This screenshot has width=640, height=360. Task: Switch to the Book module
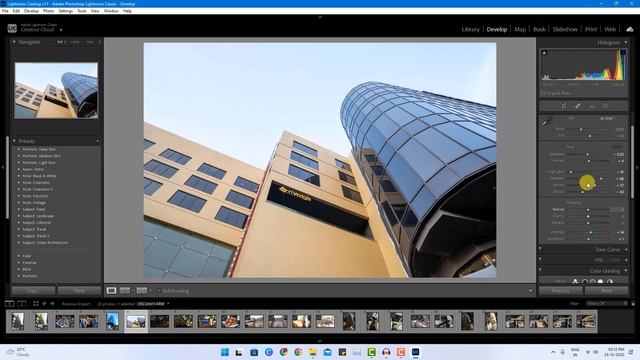point(539,29)
